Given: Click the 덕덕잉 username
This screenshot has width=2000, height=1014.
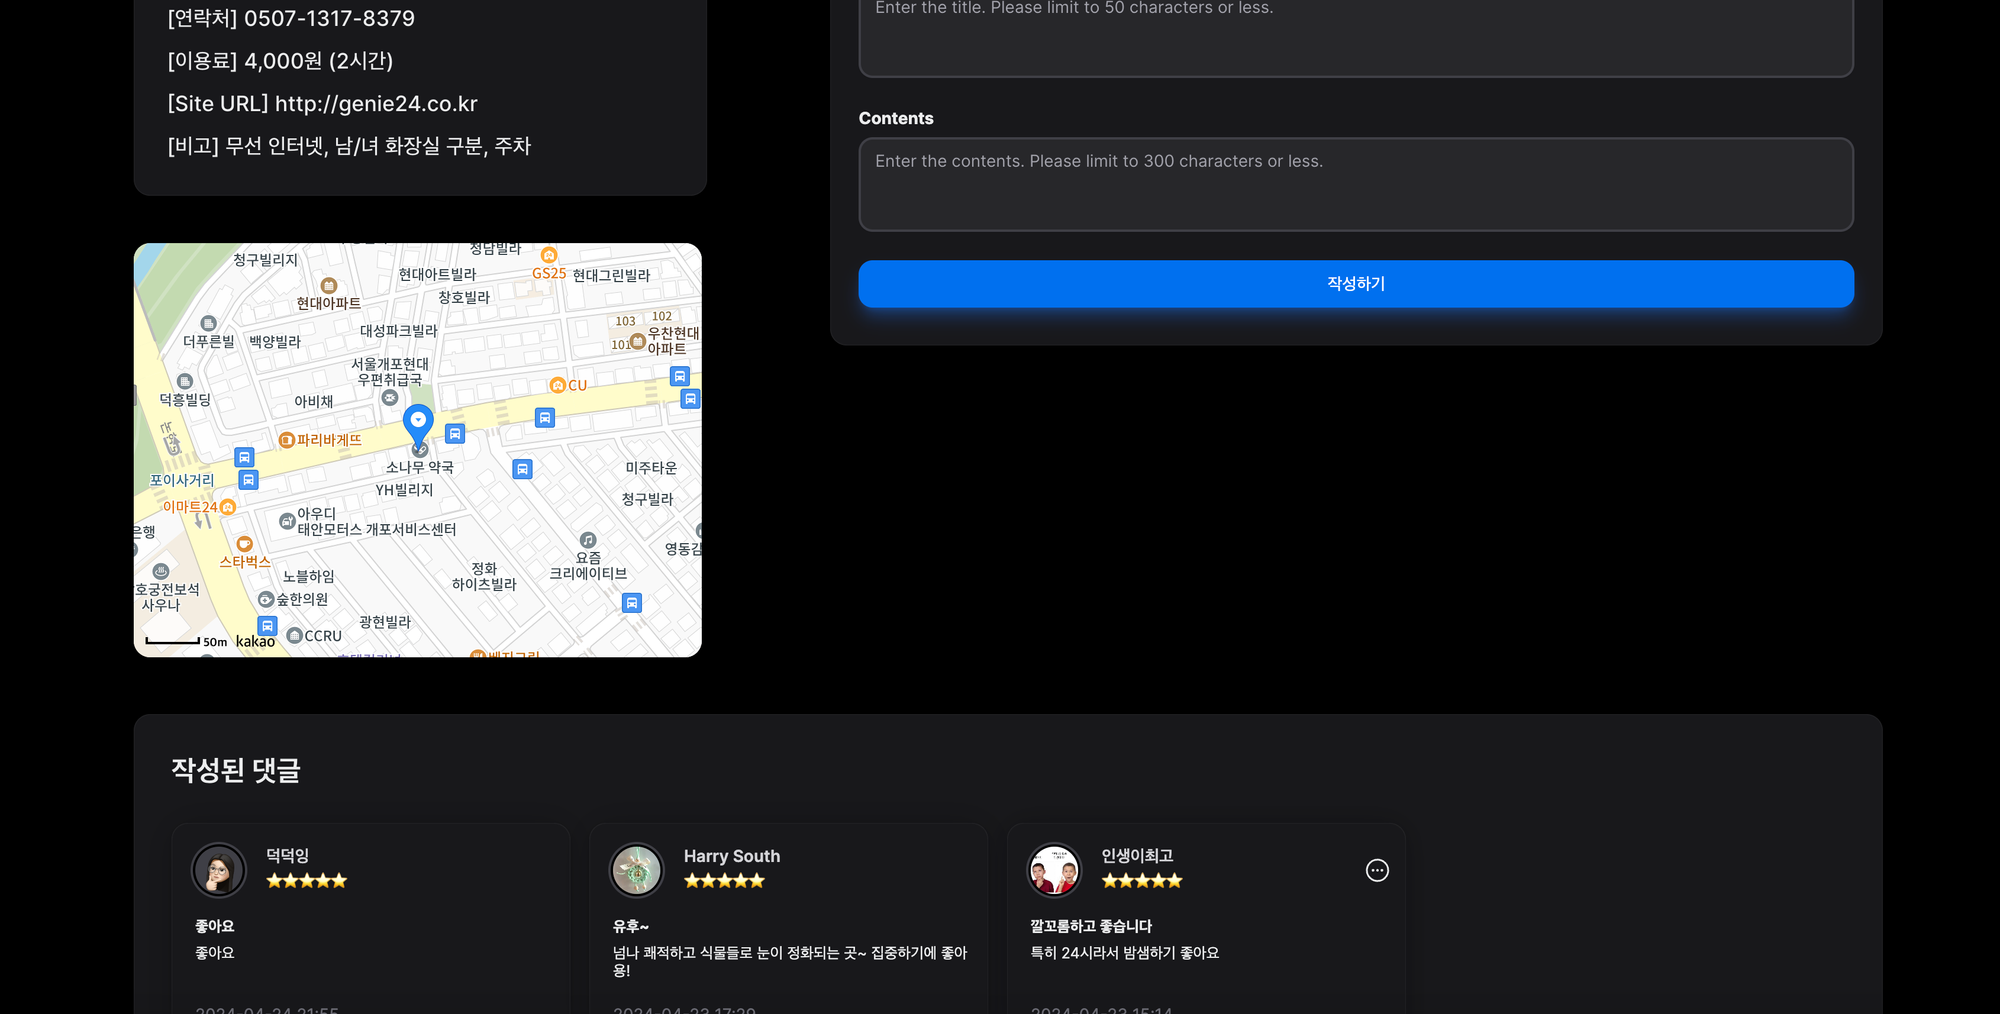Looking at the screenshot, I should tap(288, 856).
